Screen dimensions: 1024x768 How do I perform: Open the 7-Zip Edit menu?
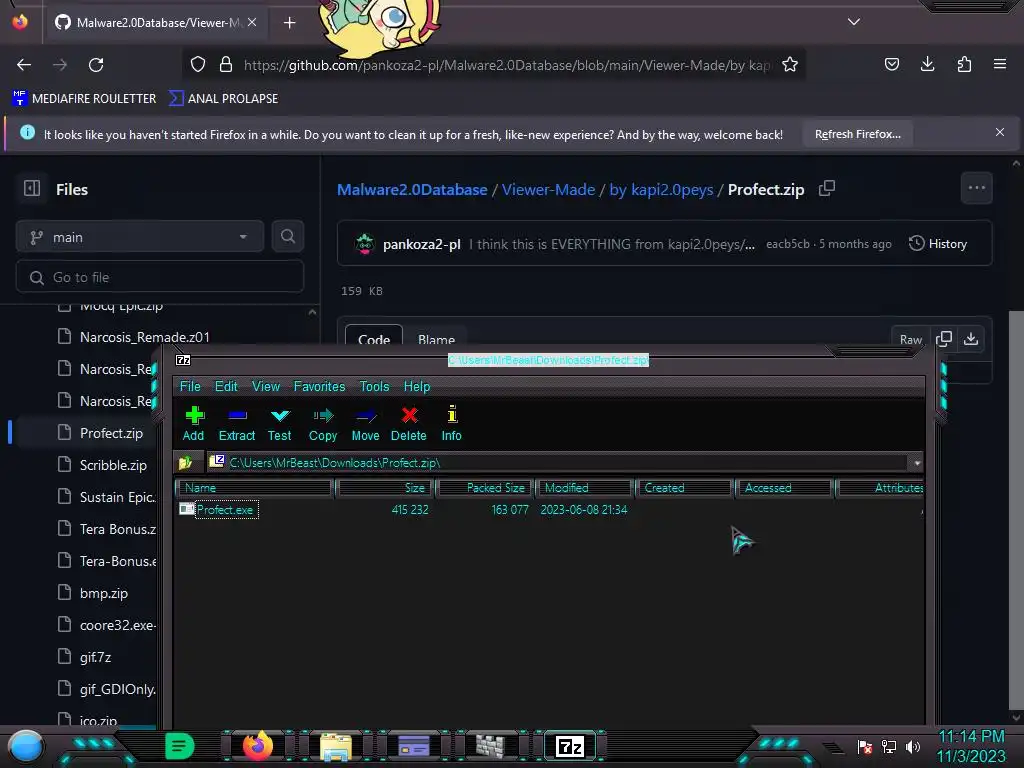click(226, 387)
